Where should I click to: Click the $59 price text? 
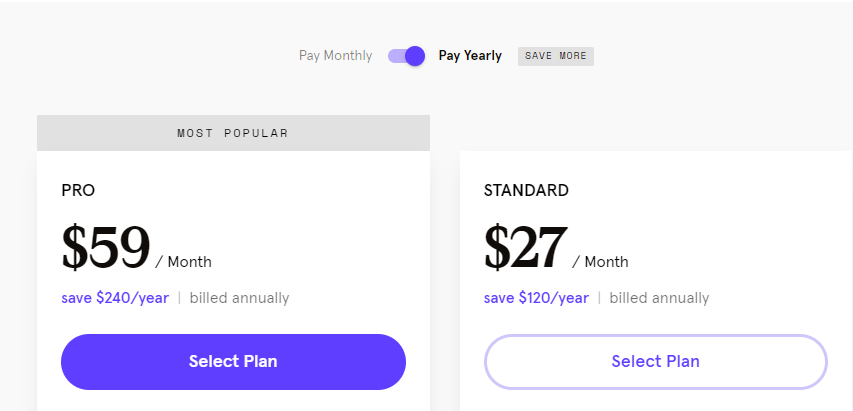coord(106,248)
